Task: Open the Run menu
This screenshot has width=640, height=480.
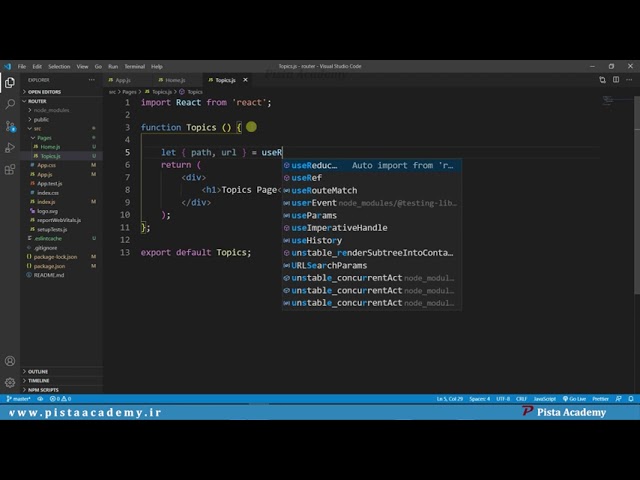Action: click(113, 67)
